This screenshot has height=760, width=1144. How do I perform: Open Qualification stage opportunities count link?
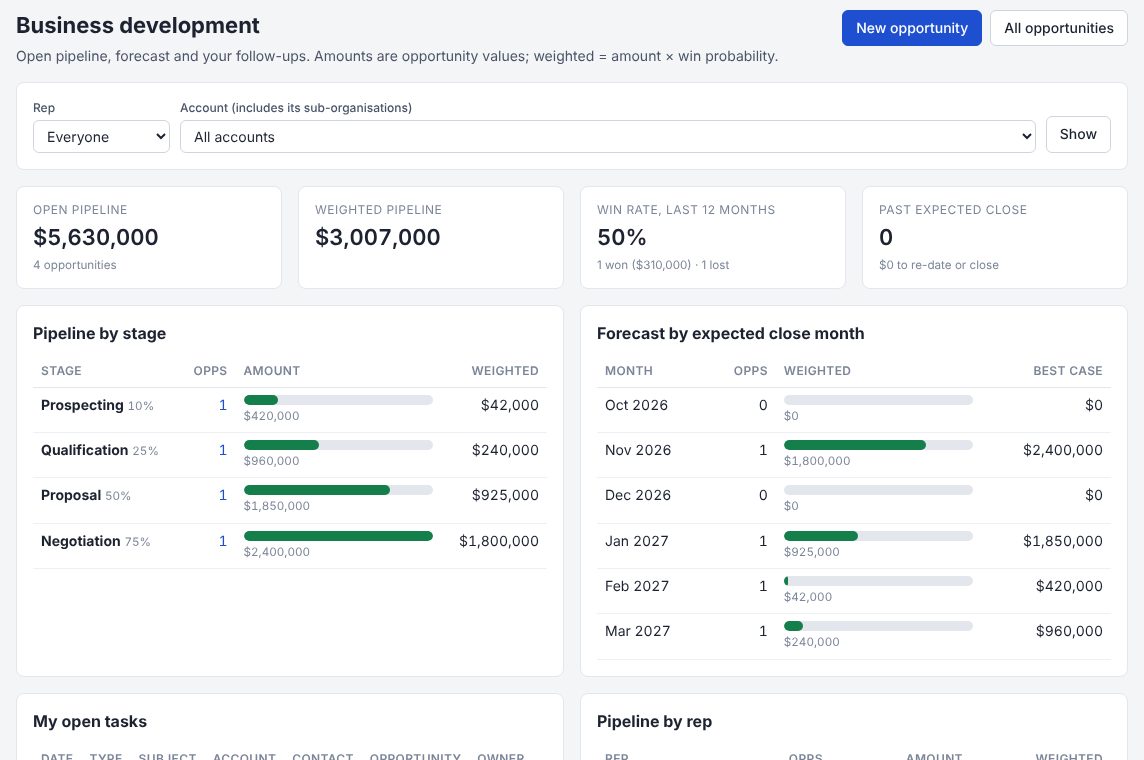pyautogui.click(x=223, y=450)
